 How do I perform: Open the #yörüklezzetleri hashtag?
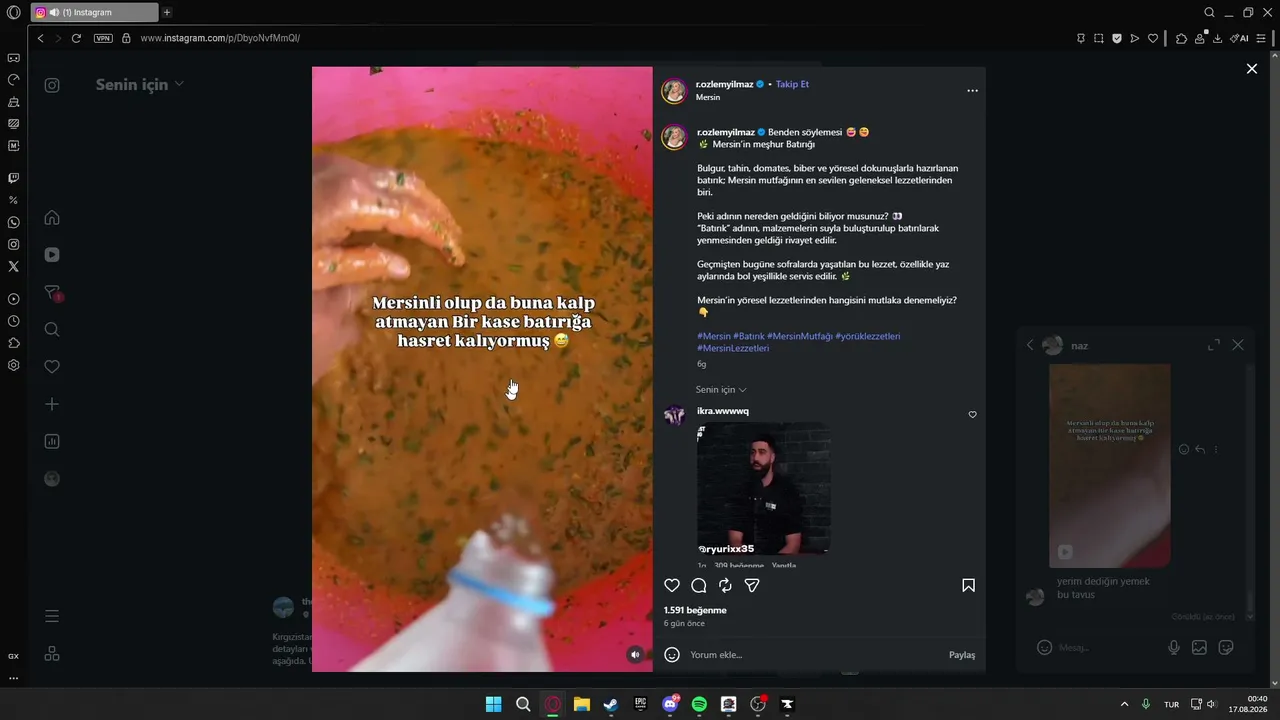868,337
